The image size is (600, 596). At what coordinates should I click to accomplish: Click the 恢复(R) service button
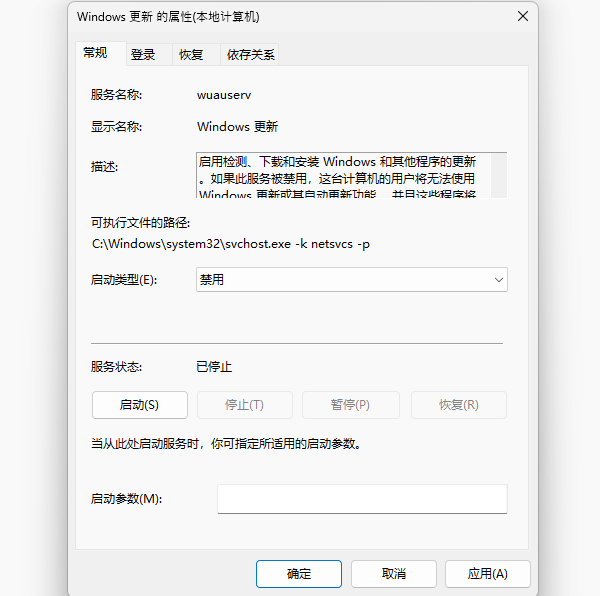pos(459,405)
